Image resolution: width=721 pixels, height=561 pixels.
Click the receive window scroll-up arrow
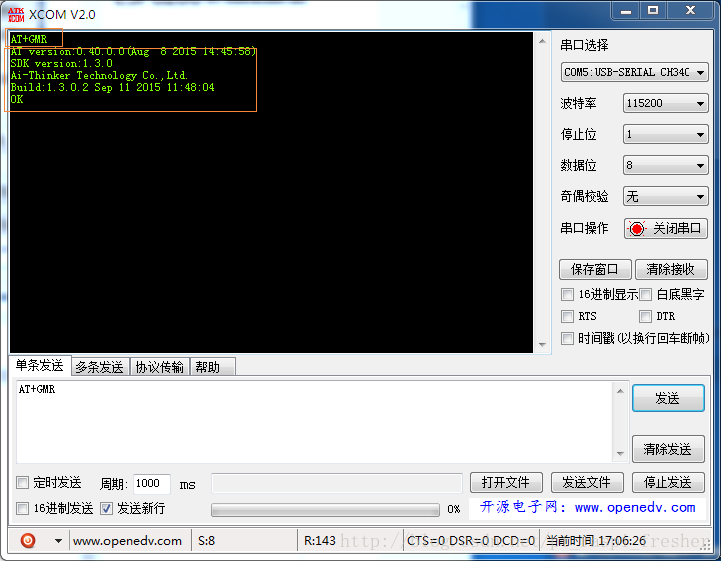[x=542, y=41]
